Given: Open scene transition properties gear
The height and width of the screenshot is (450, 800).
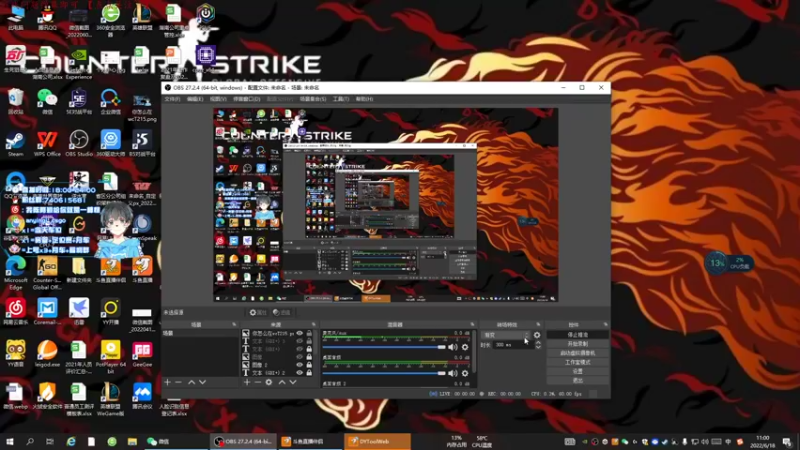Looking at the screenshot, I should (537, 335).
